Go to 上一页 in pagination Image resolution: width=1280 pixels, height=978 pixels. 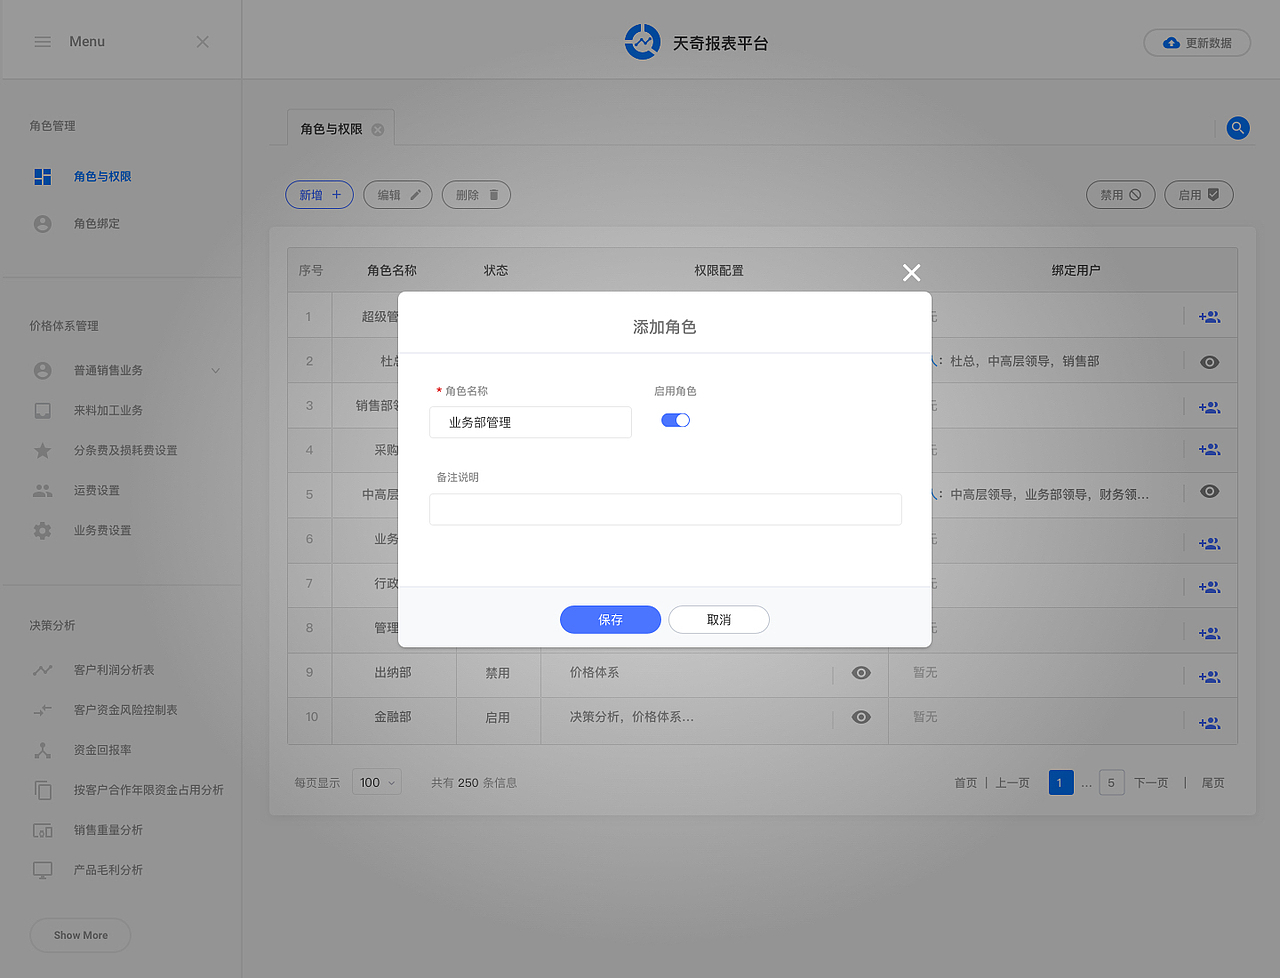click(x=1012, y=783)
